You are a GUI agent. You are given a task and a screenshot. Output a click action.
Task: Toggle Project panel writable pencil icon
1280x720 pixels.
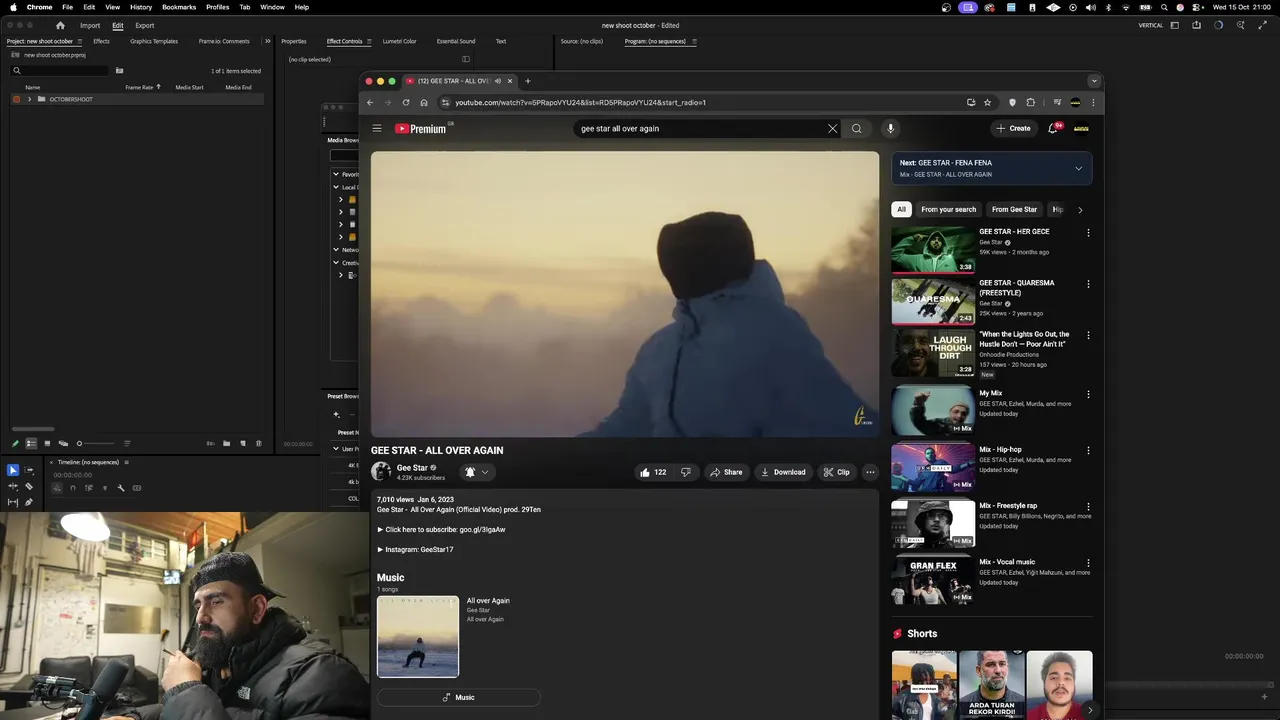point(15,443)
